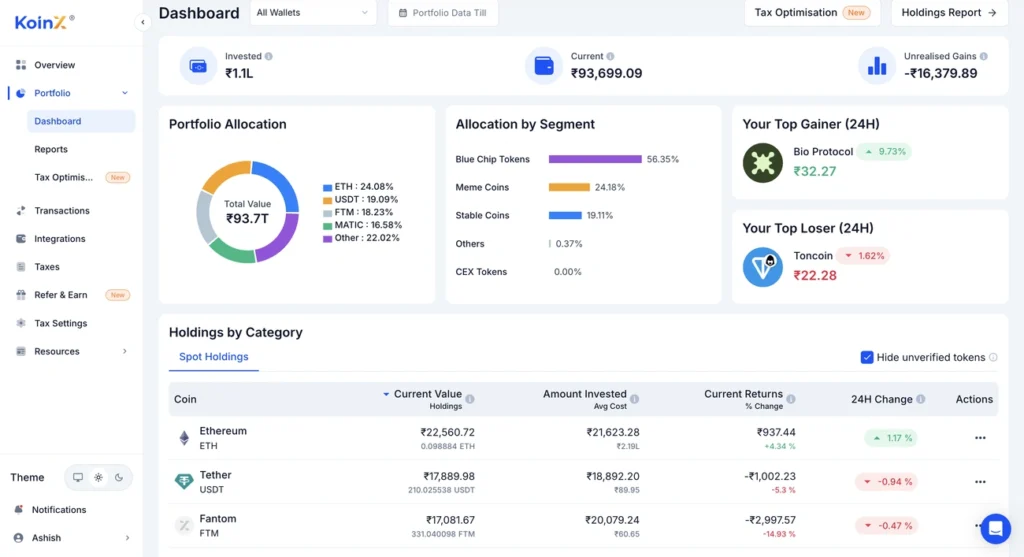
Task: Click the Notifications bell icon
Action: [x=19, y=510]
